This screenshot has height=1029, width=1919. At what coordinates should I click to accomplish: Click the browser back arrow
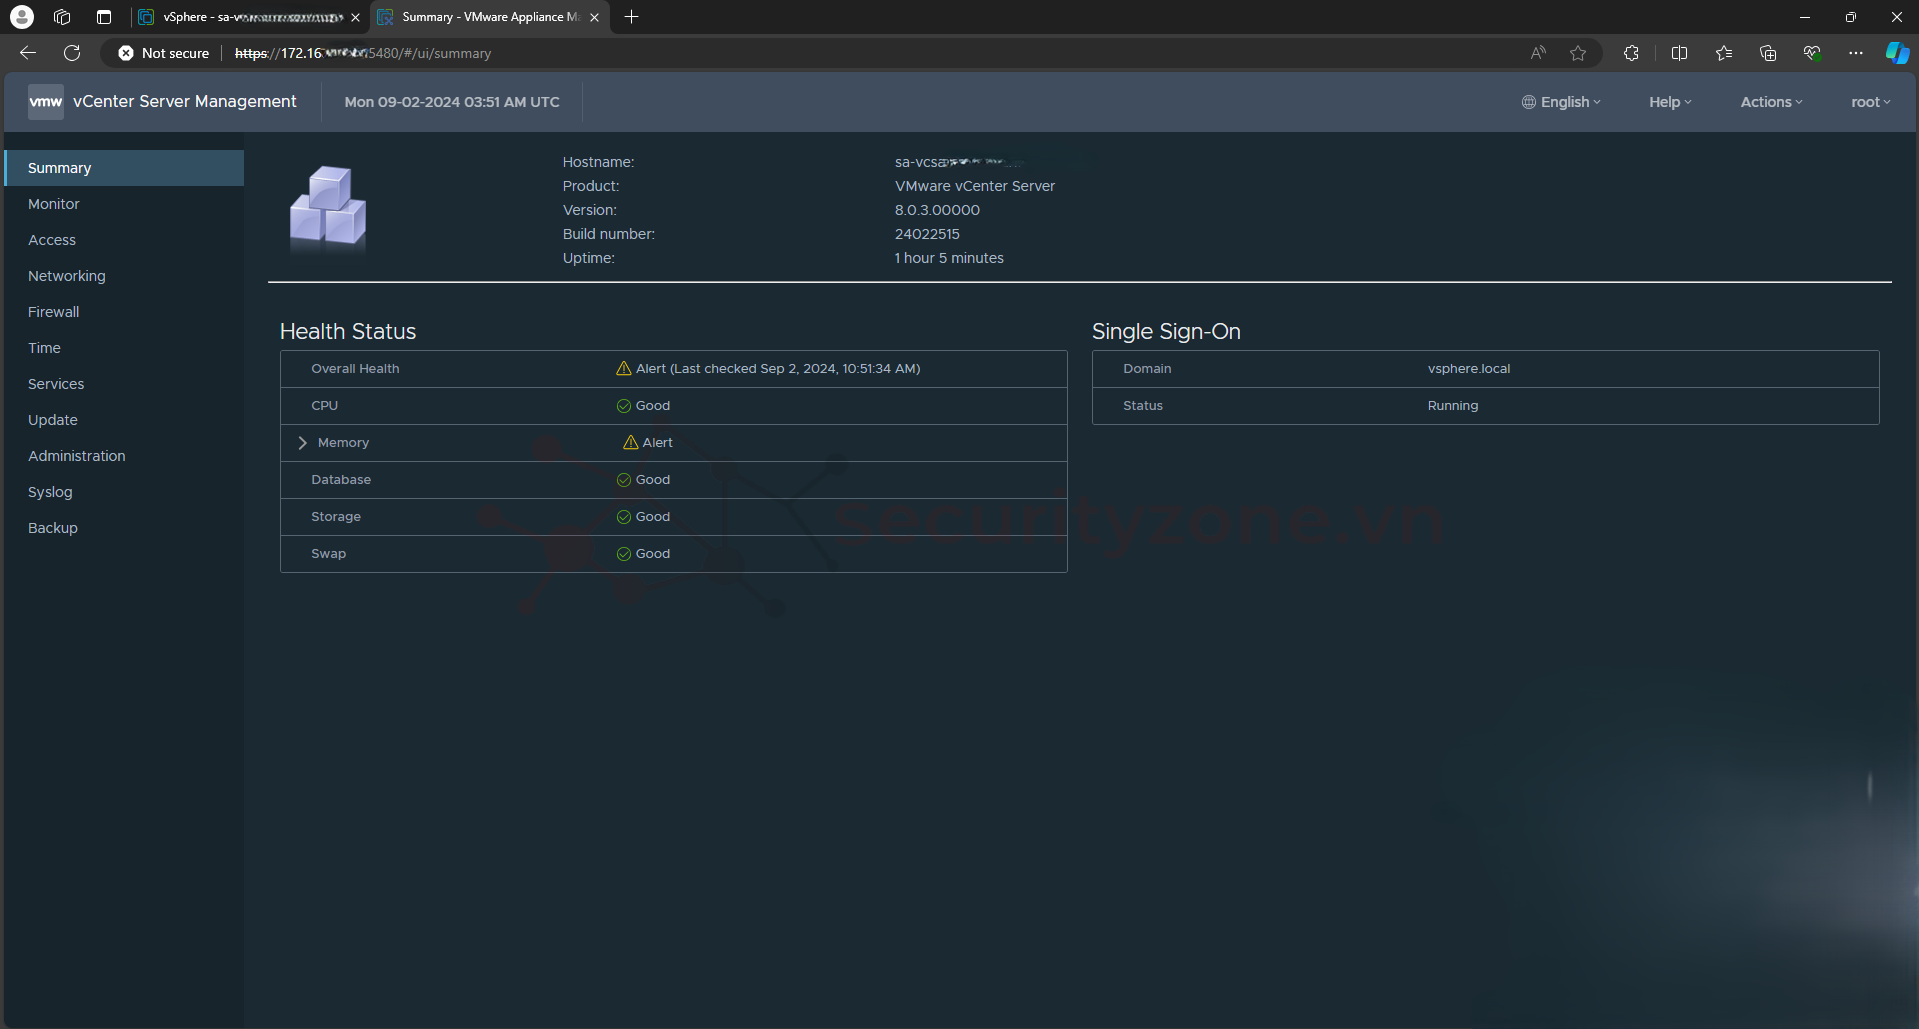click(28, 53)
